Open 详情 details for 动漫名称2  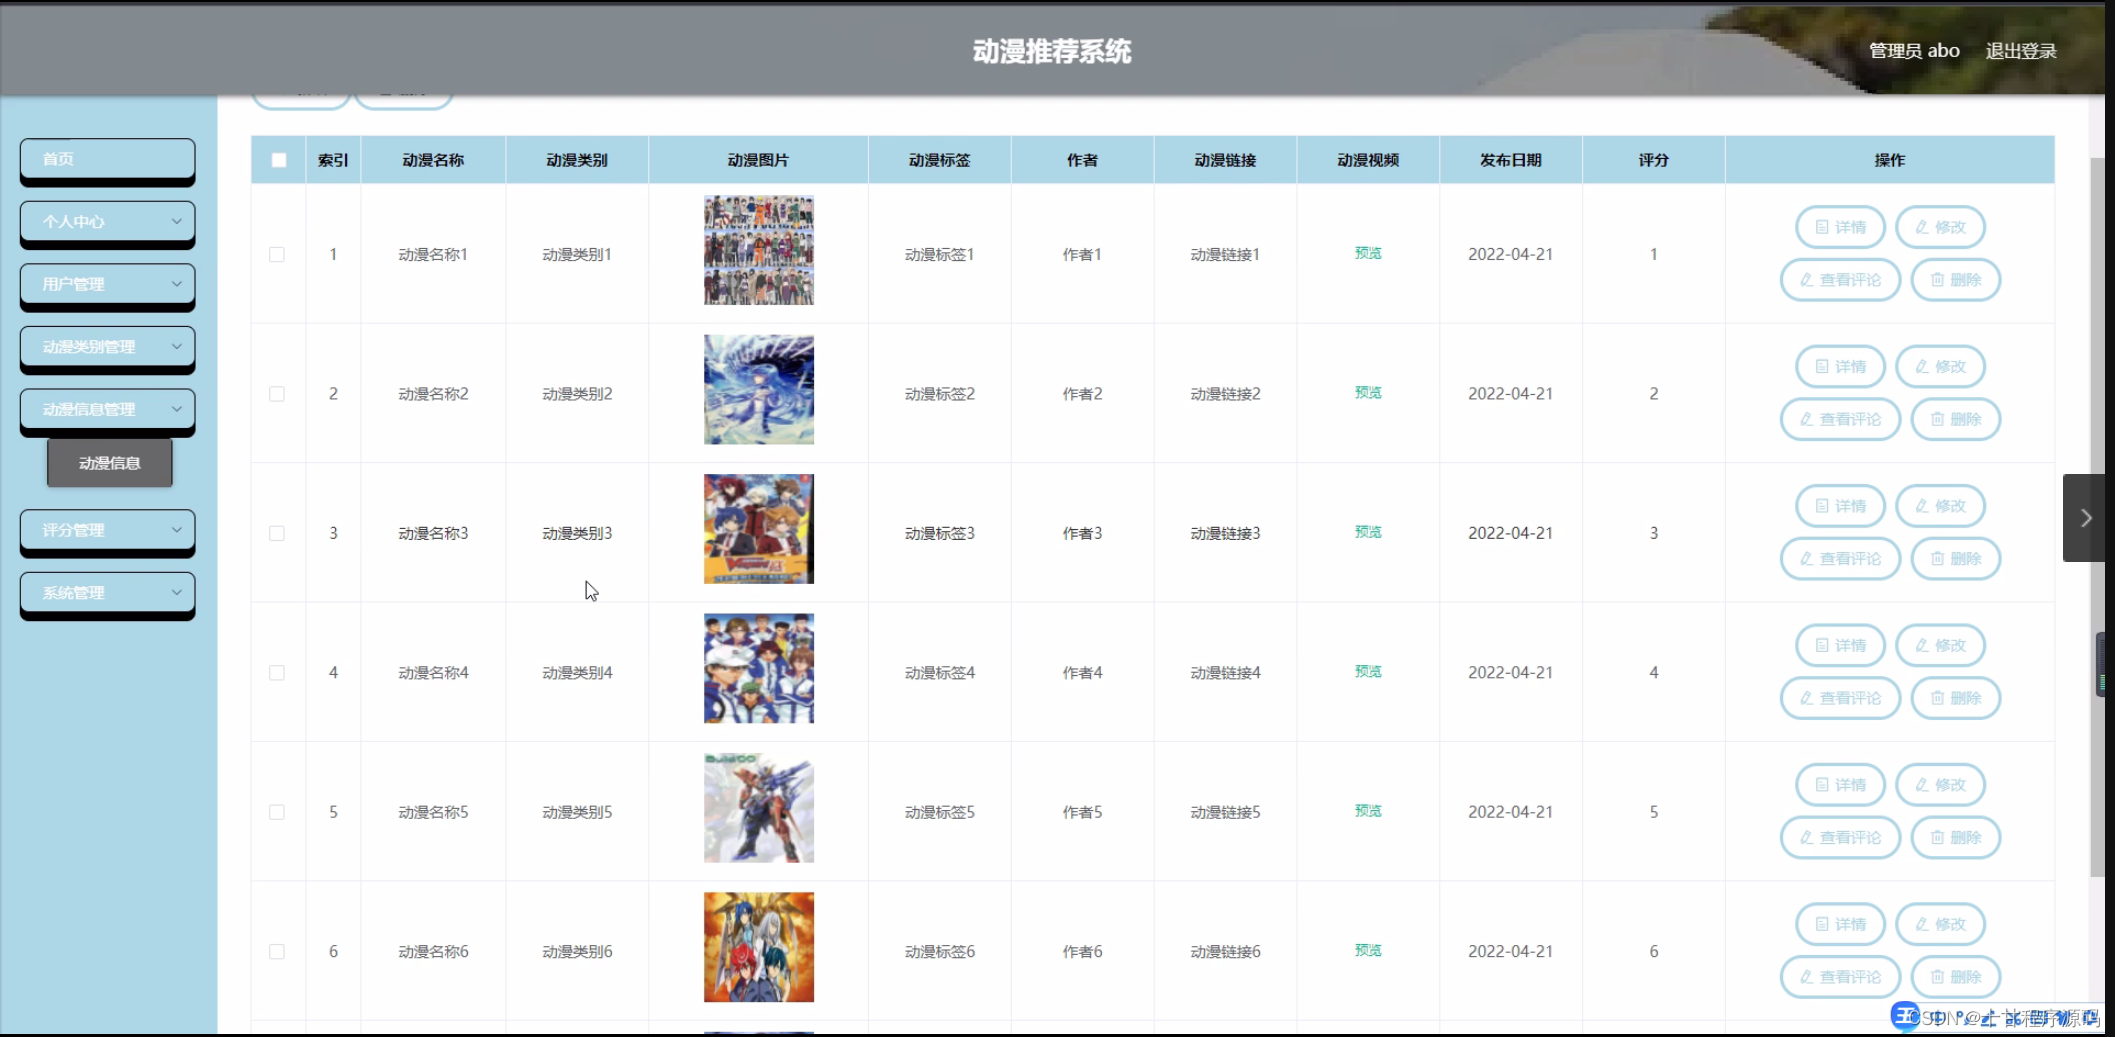(x=1840, y=366)
